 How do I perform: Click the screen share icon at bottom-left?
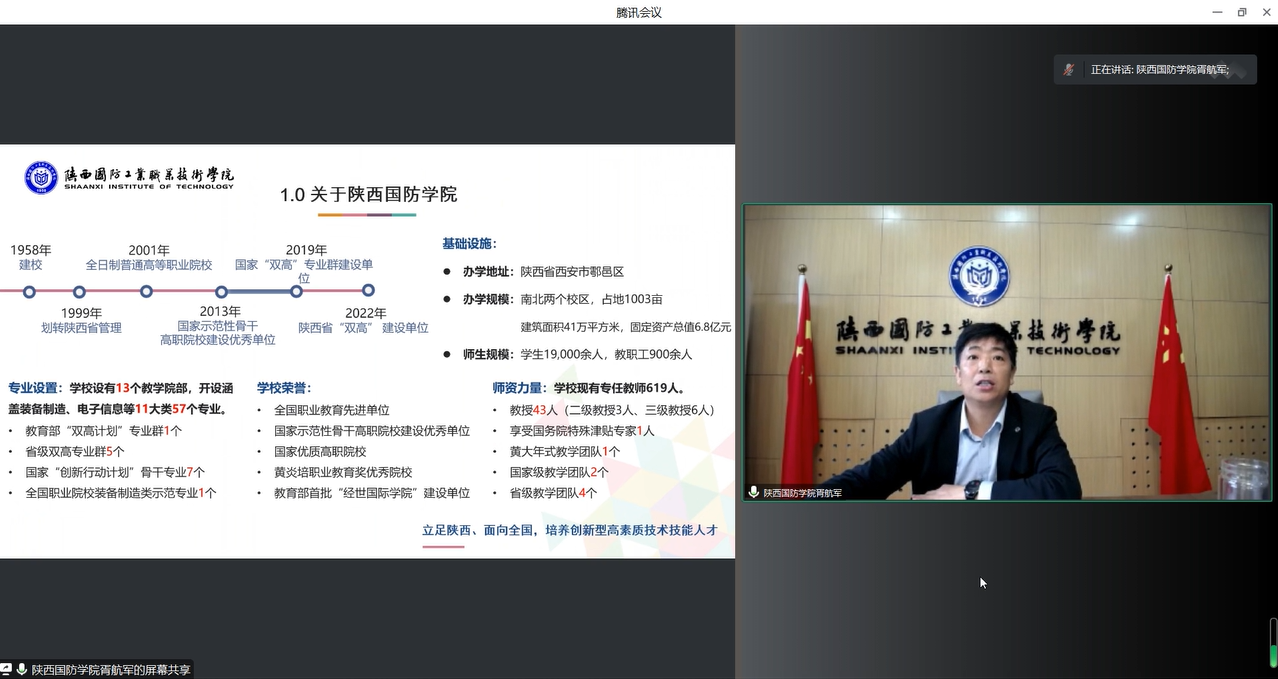click(6, 669)
